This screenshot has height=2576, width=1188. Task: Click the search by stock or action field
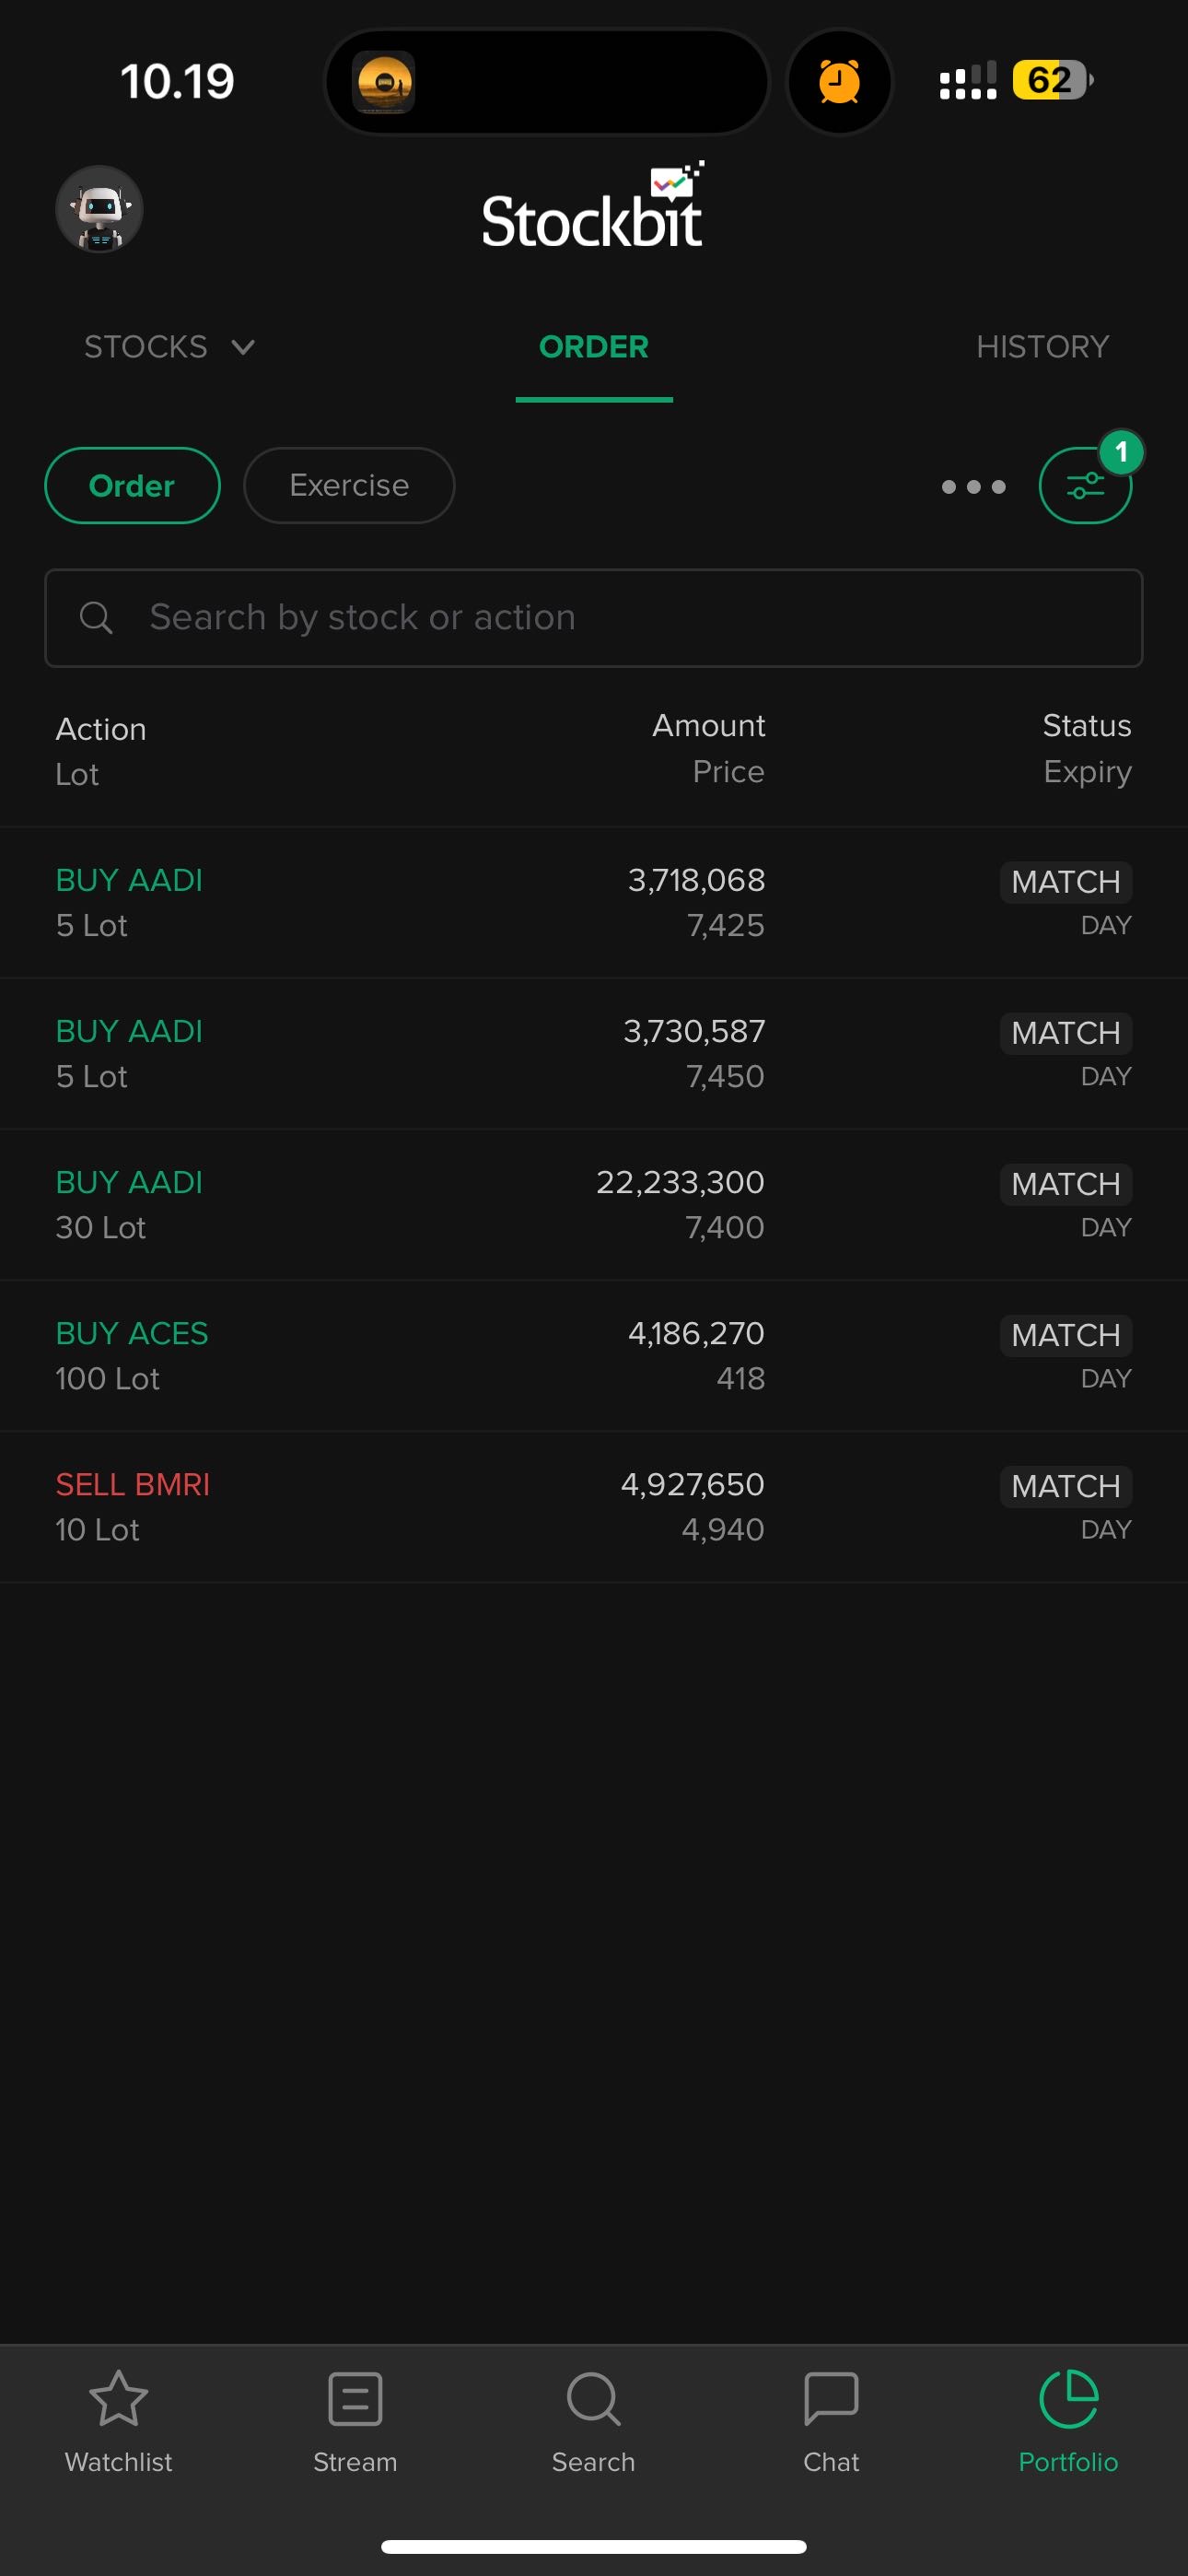594,618
